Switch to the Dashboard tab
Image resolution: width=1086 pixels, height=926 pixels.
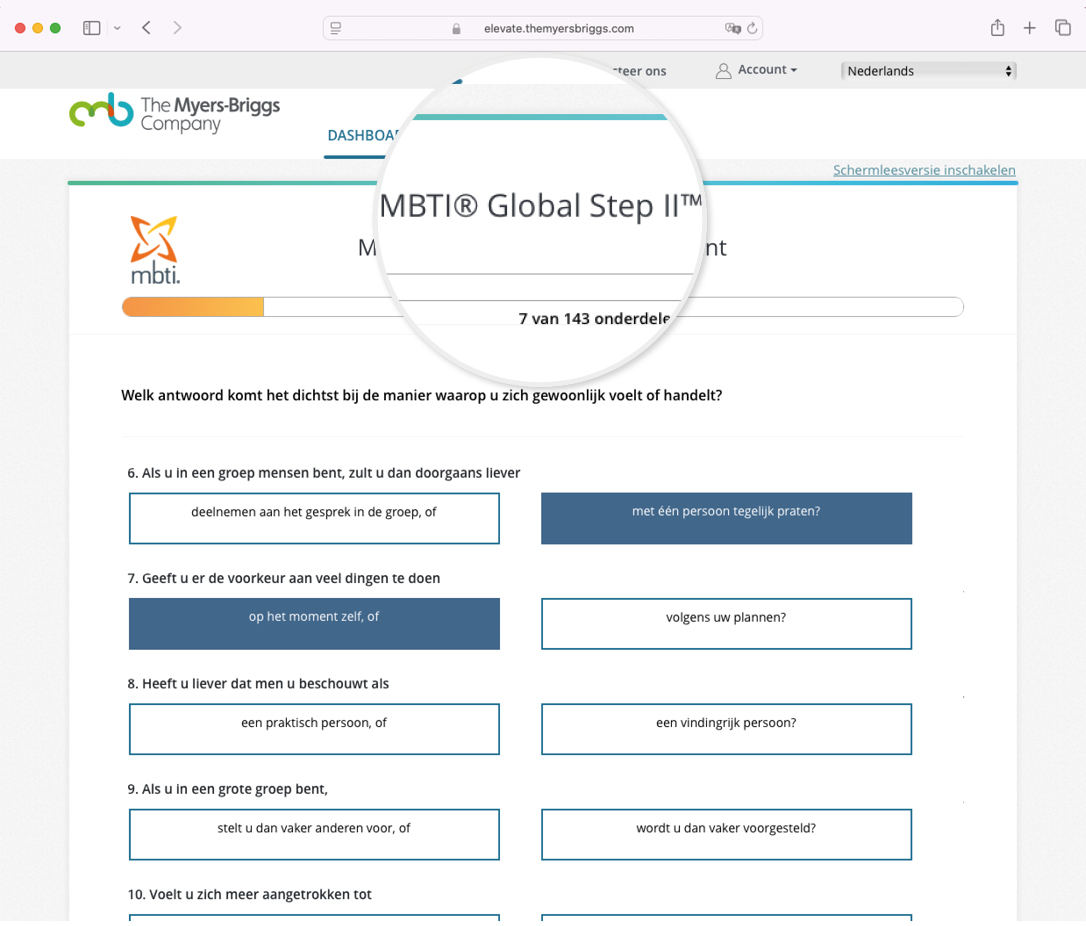[362, 136]
